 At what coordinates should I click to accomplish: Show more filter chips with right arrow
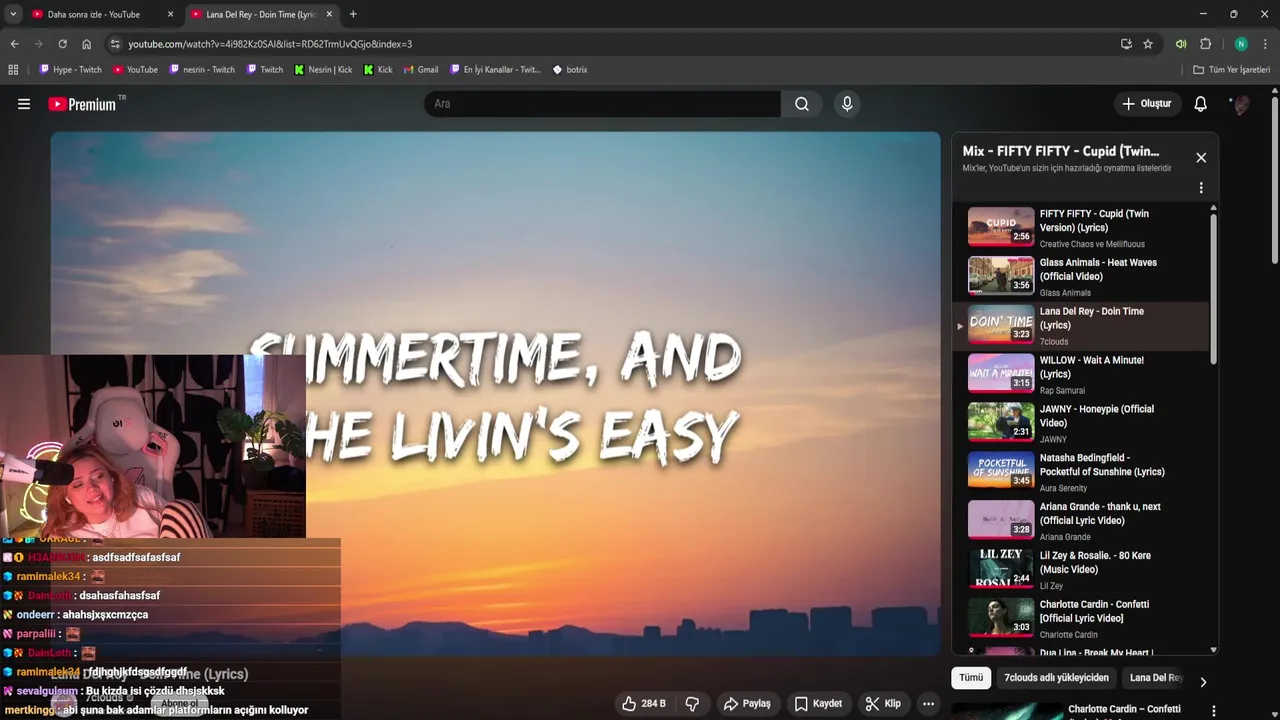coord(1203,682)
